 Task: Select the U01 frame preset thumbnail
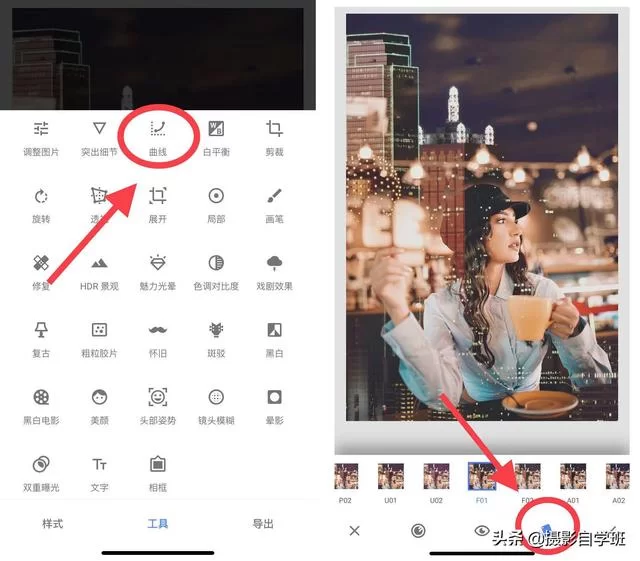(391, 476)
